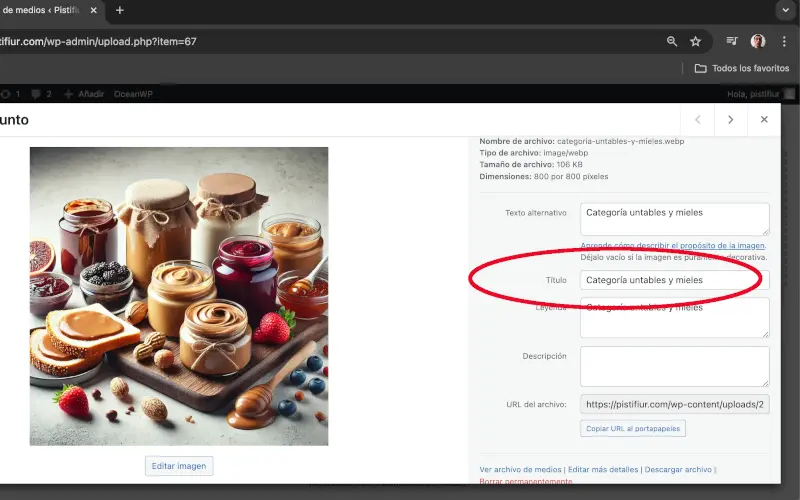Click the zoom magnifier icon in address bar
Image resolution: width=800 pixels, height=500 pixels.
coord(672,41)
